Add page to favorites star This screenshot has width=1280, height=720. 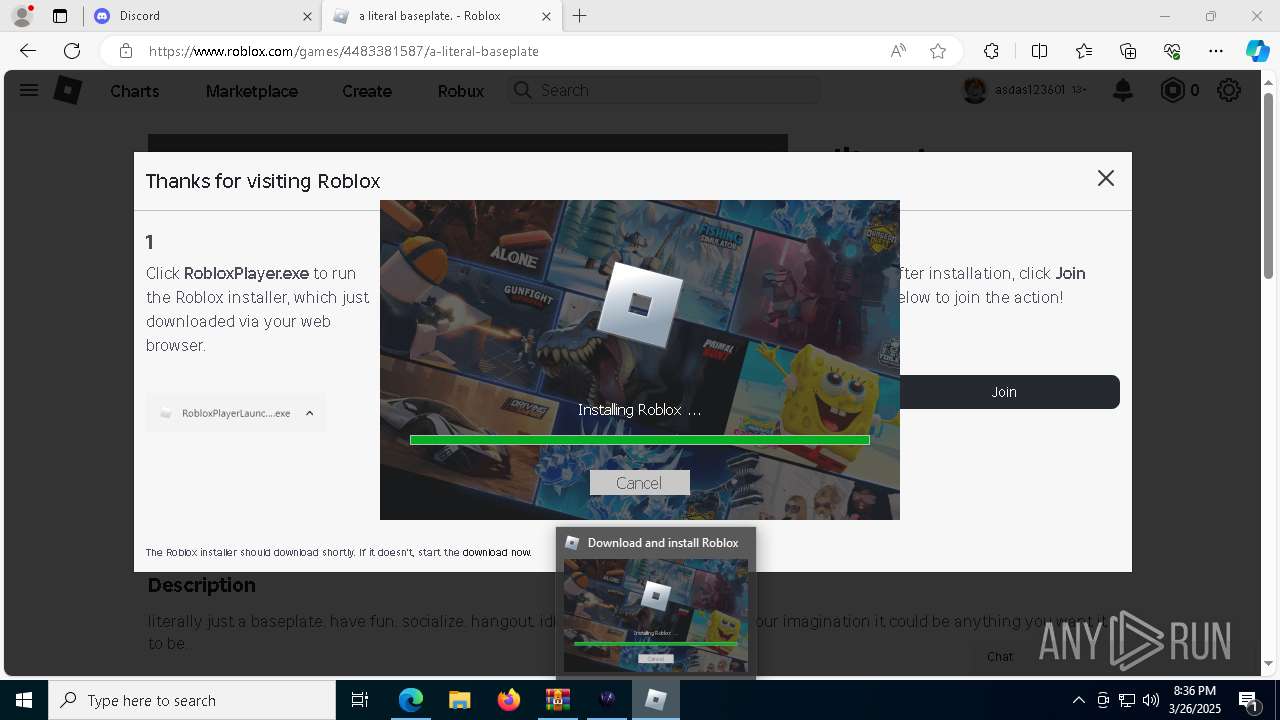tap(938, 51)
